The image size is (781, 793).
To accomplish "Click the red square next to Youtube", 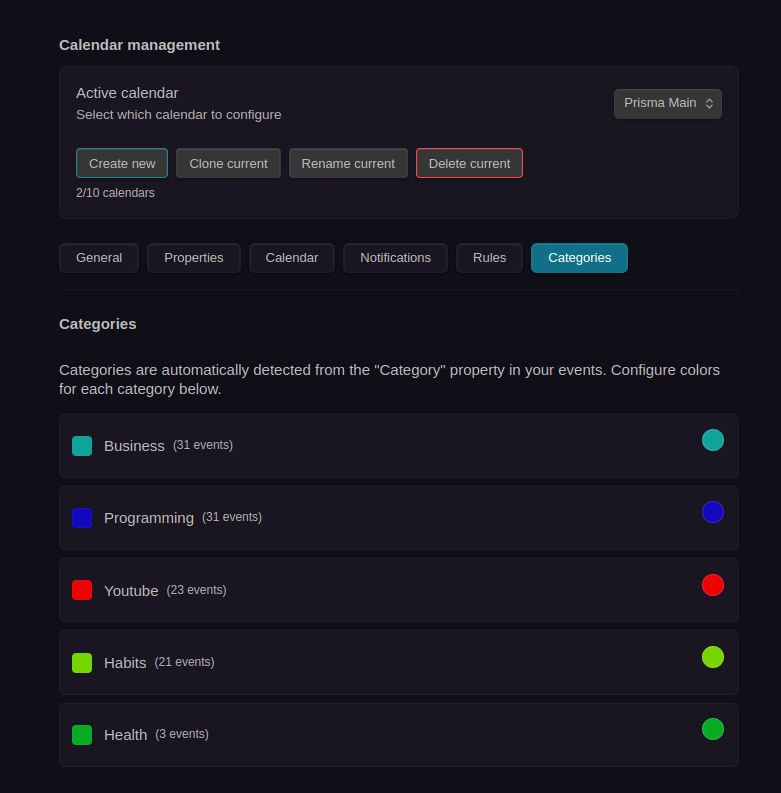I will (x=82, y=590).
